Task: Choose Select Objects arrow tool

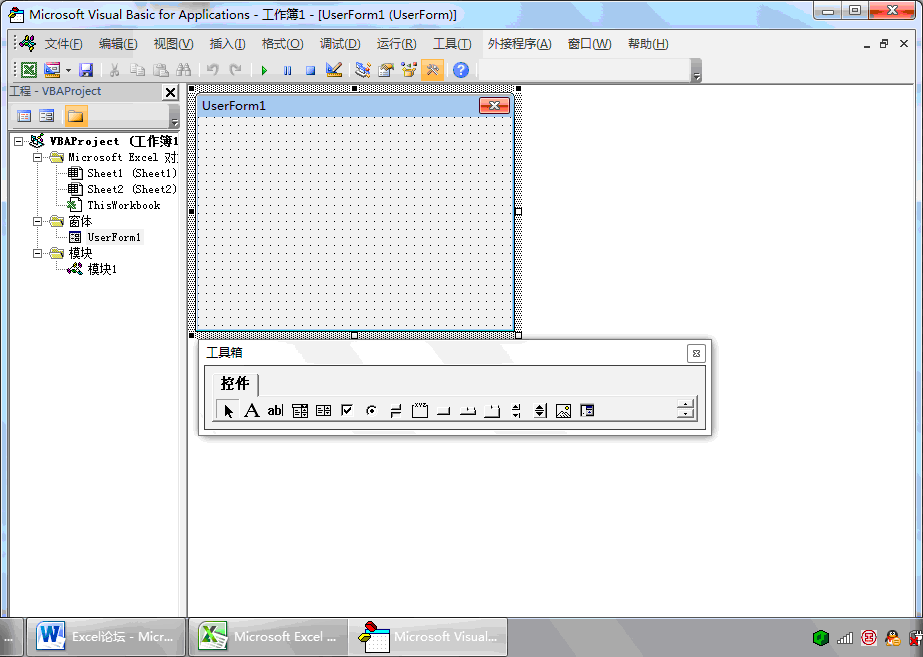Action: 228,410
